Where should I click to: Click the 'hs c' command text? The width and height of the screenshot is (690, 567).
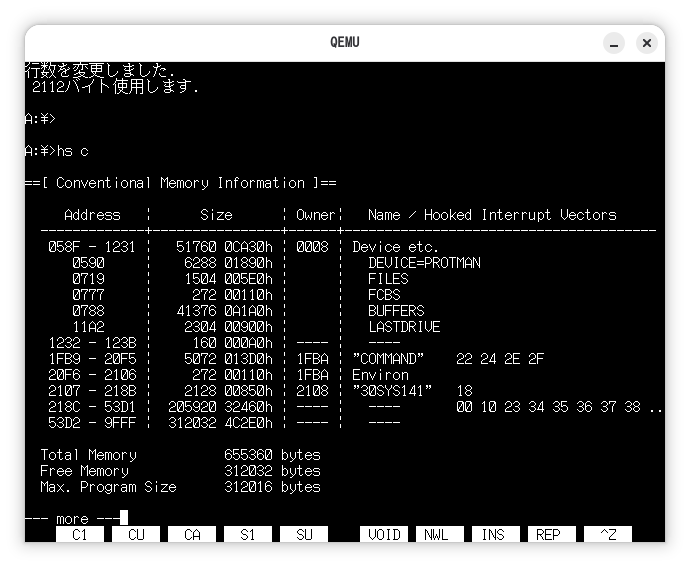pos(73,151)
